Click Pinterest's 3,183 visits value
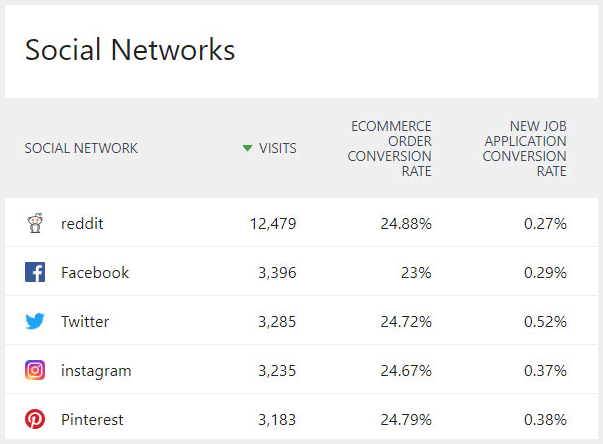603x444 pixels. click(x=276, y=419)
